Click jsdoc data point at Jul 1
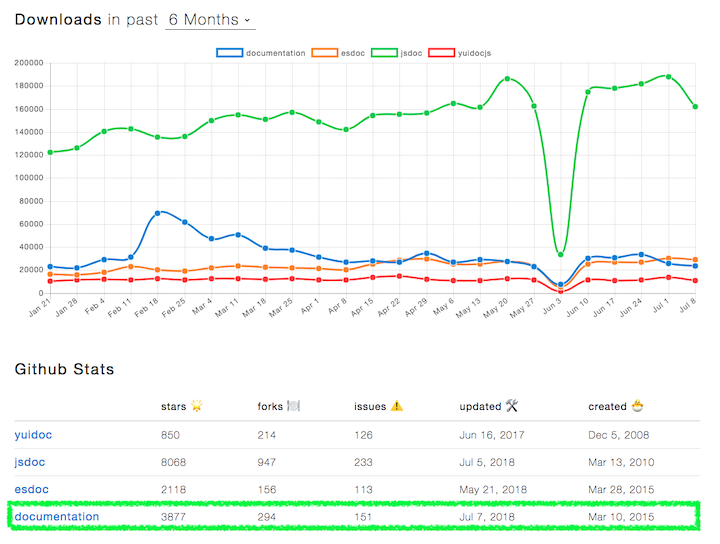 click(669, 77)
